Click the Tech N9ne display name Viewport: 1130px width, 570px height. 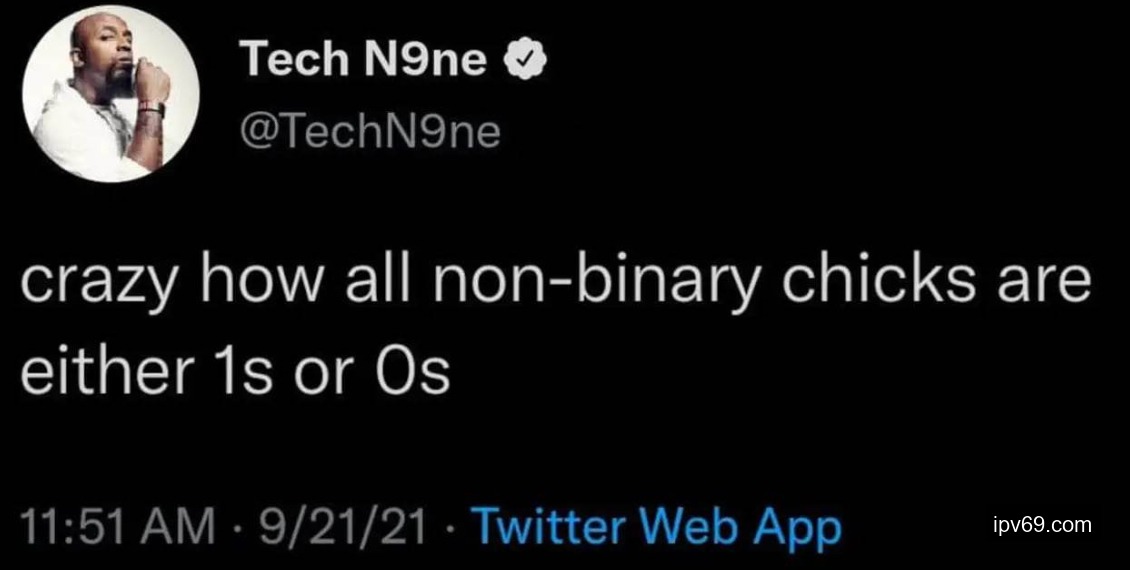point(365,64)
